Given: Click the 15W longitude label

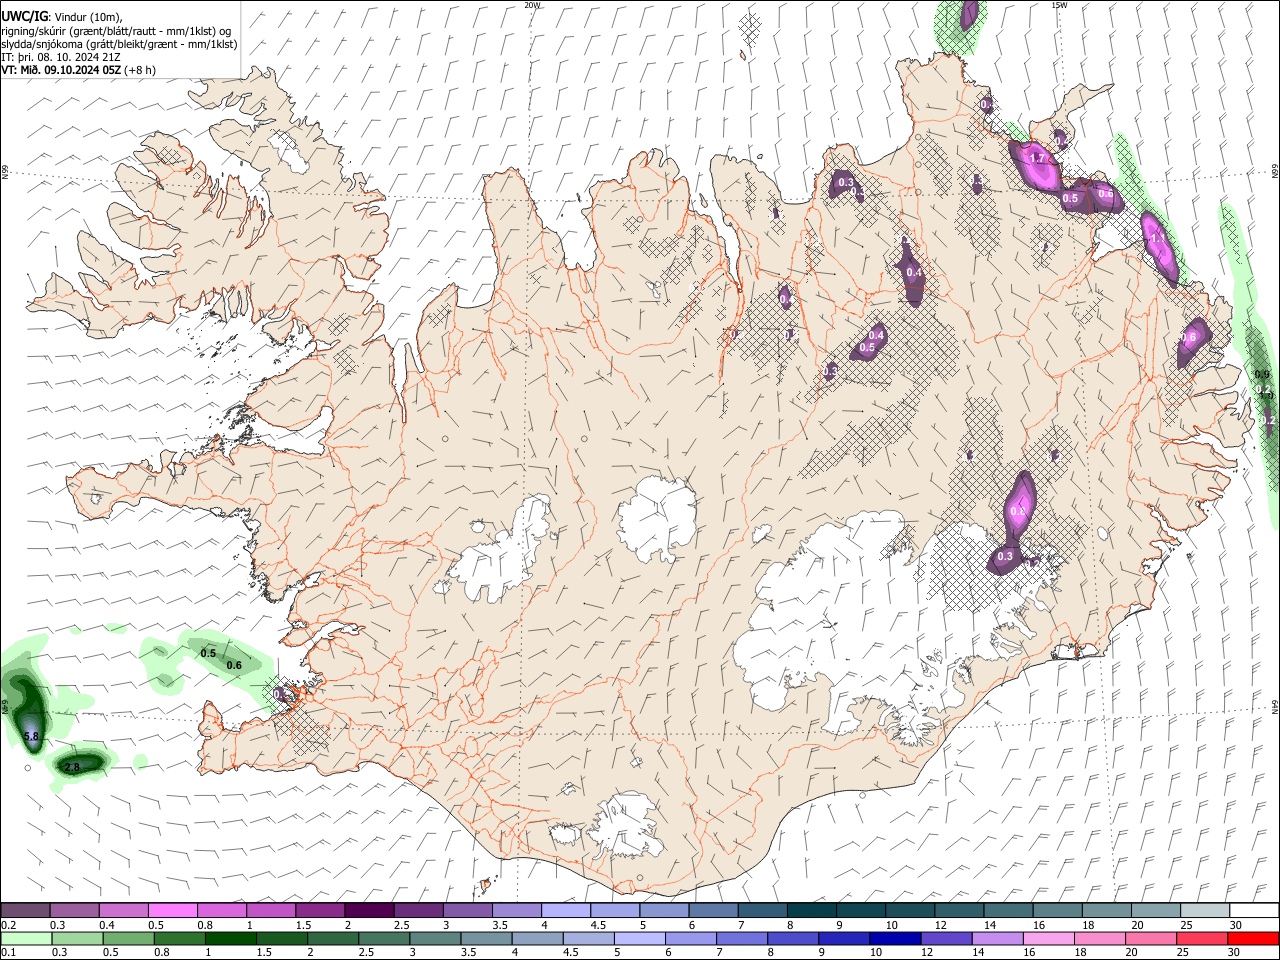Looking at the screenshot, I should (1059, 5).
